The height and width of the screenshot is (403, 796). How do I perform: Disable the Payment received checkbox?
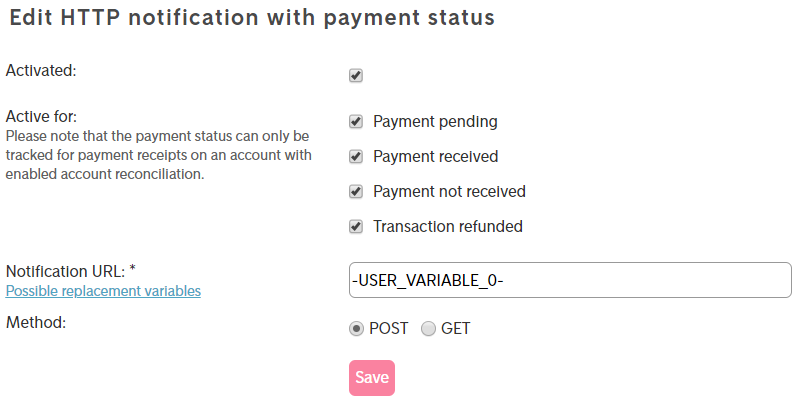tap(356, 157)
